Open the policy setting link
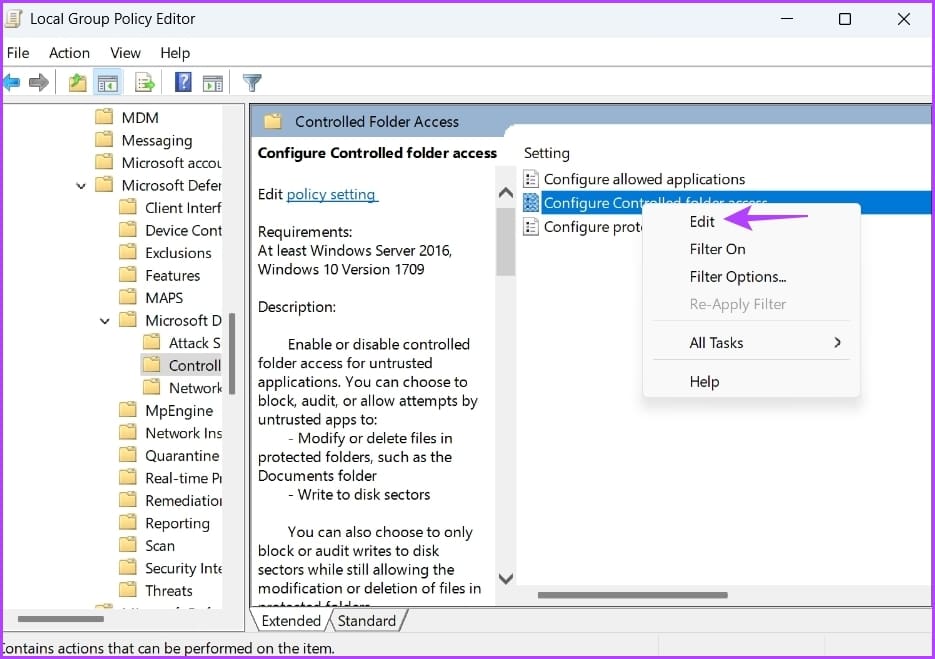 pyautogui.click(x=332, y=194)
